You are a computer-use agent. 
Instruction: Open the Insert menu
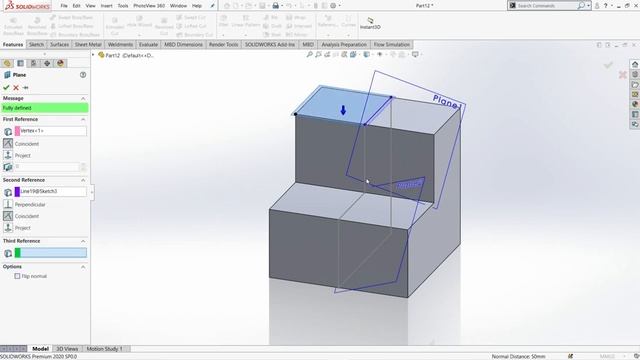click(x=107, y=6)
